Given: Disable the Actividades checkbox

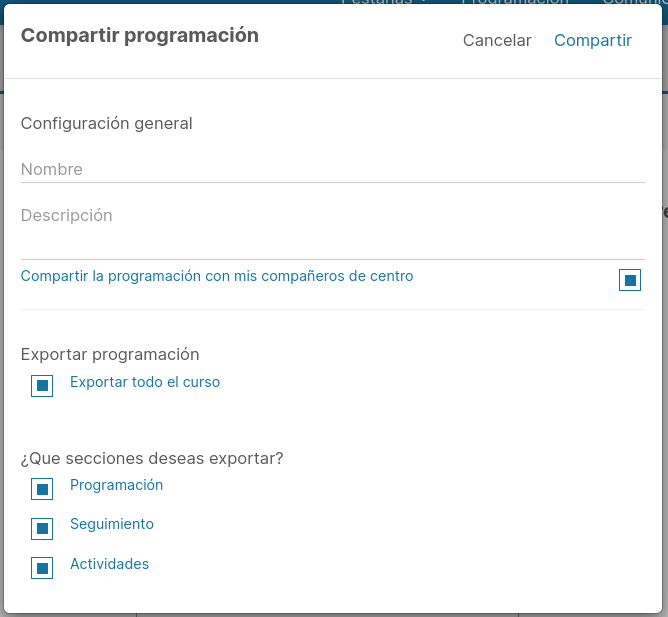Looking at the screenshot, I should (x=42, y=569).
